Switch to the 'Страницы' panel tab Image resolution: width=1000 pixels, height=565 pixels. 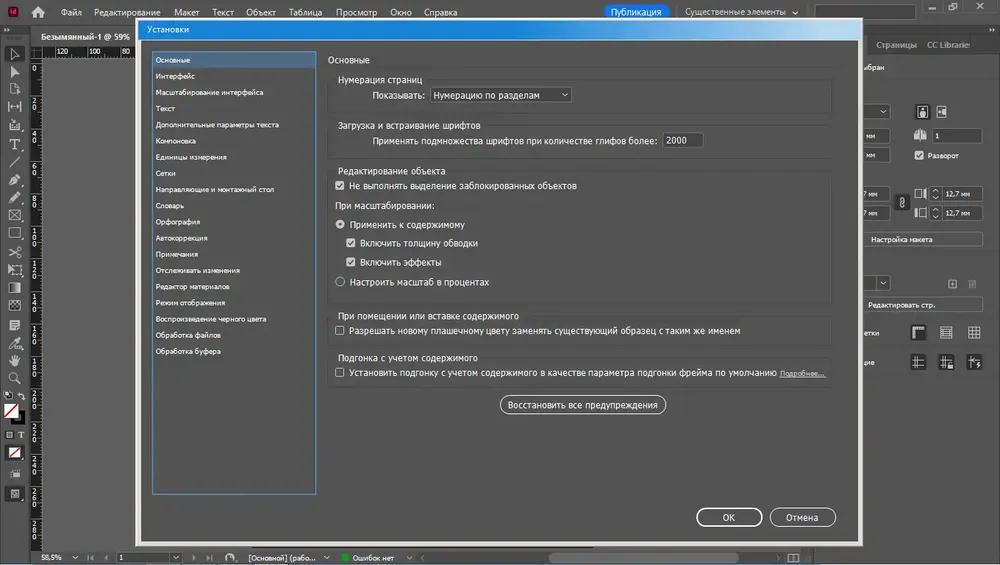click(x=896, y=45)
